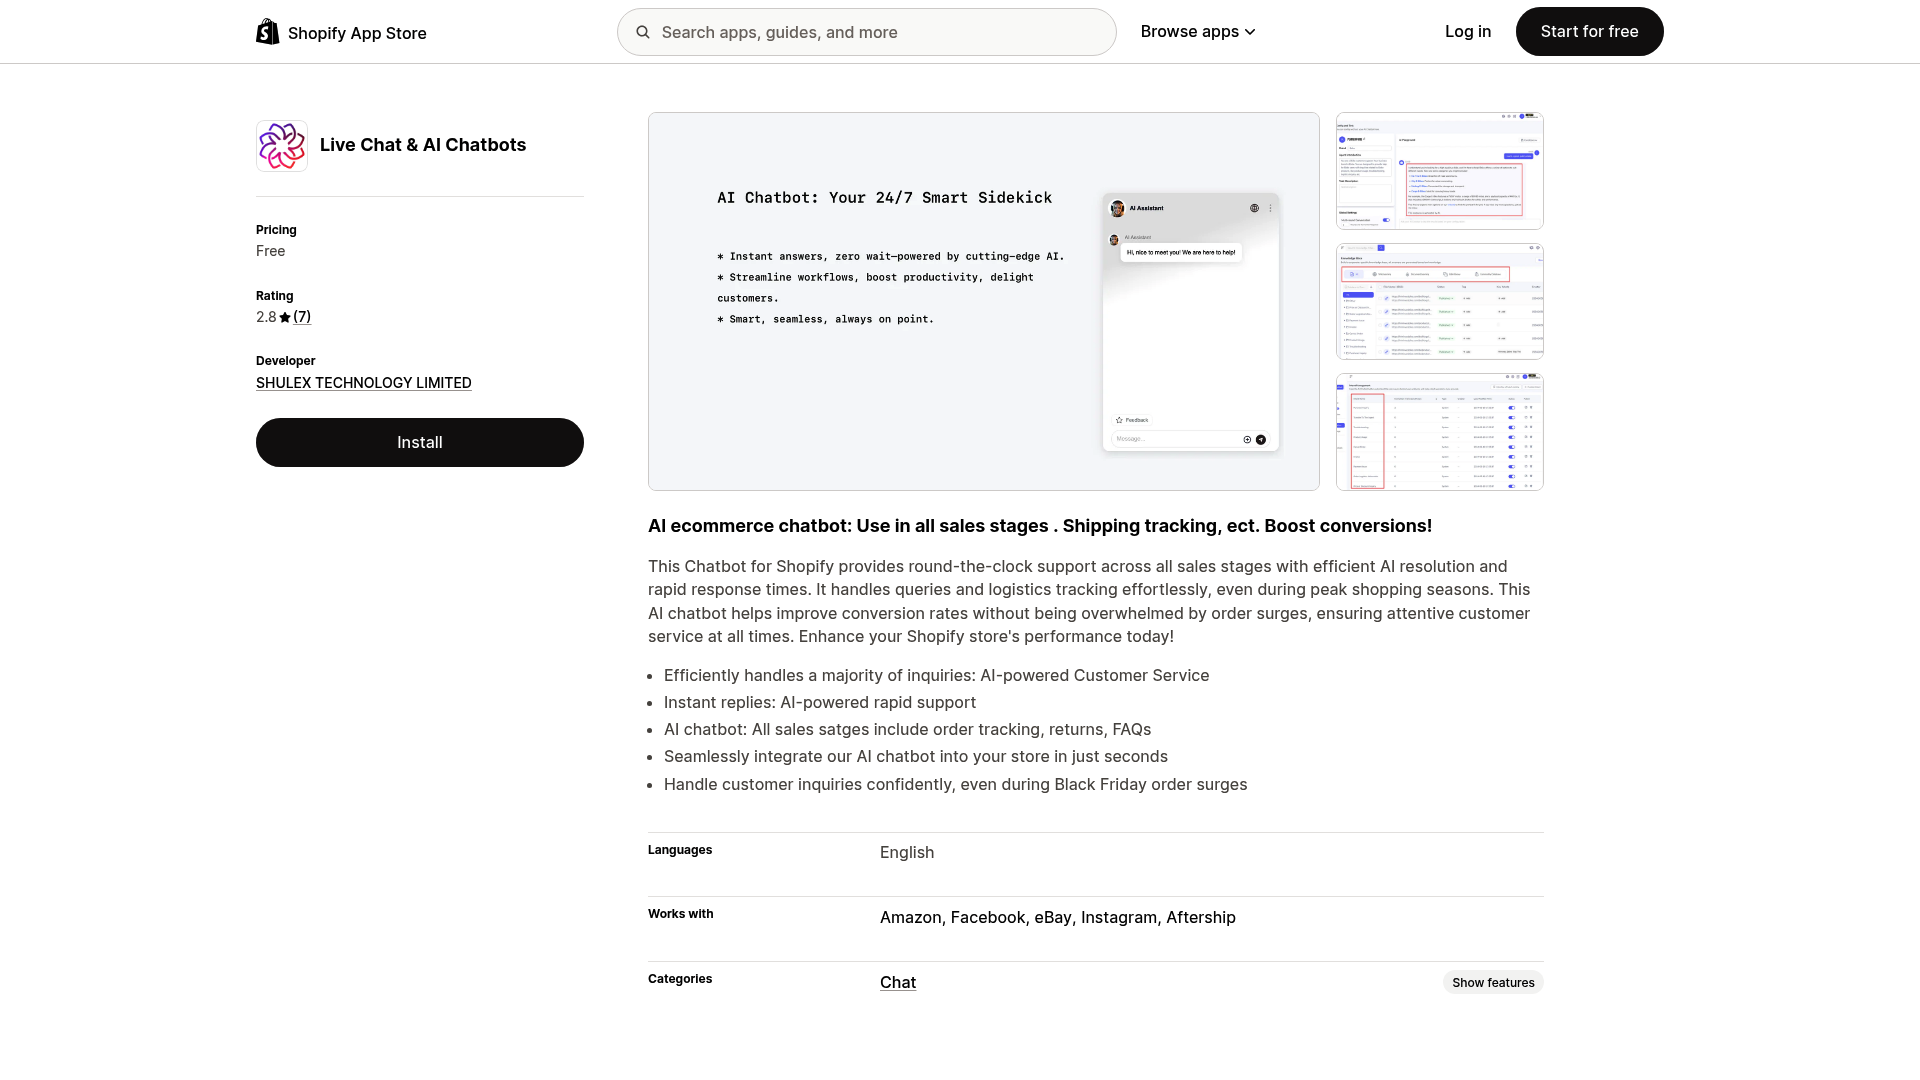Open the Log in page
This screenshot has width=1920, height=1080.
[1467, 31]
